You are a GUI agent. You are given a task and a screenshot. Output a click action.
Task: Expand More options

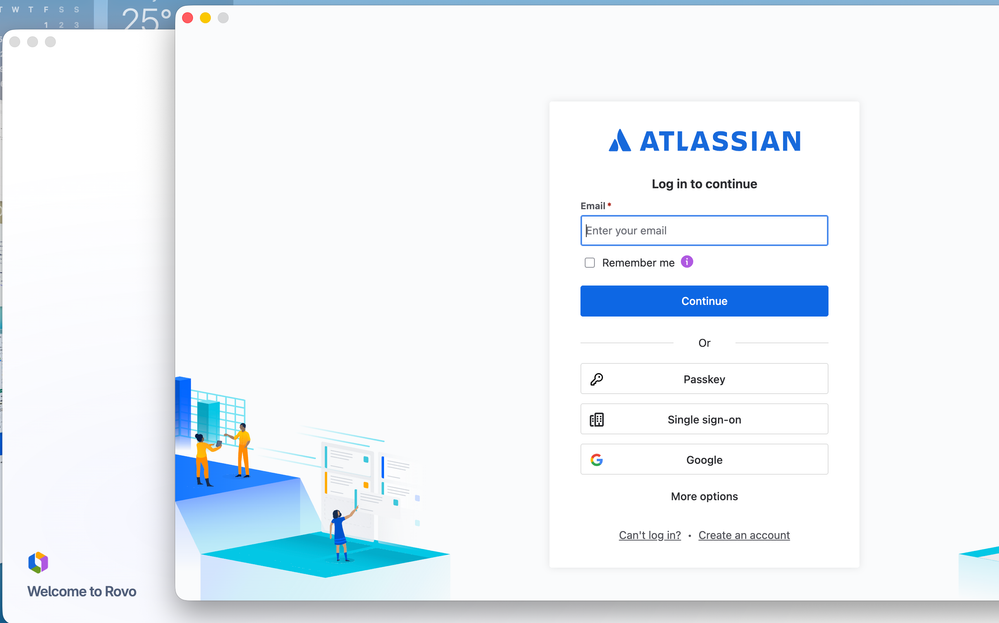[x=704, y=496]
